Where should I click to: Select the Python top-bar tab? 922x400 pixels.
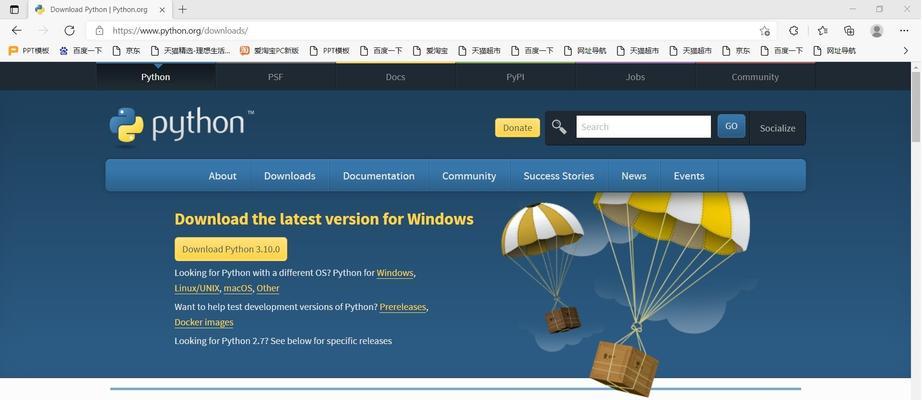(x=156, y=76)
